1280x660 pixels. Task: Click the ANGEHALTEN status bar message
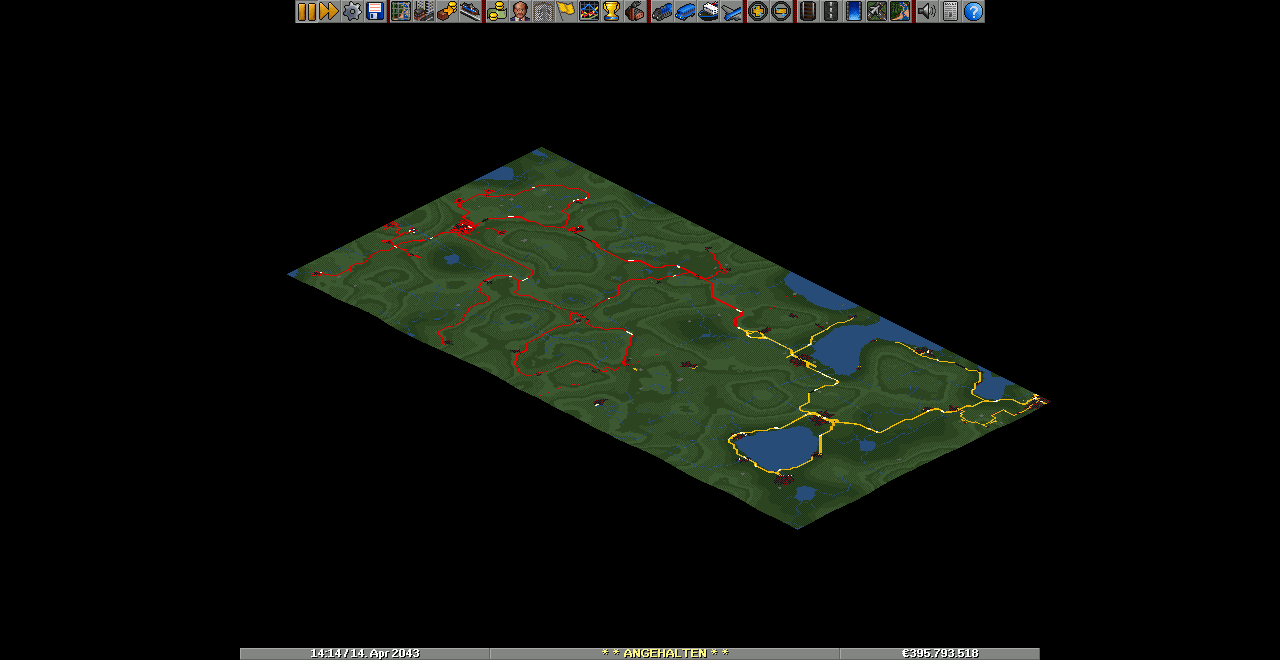click(x=664, y=653)
